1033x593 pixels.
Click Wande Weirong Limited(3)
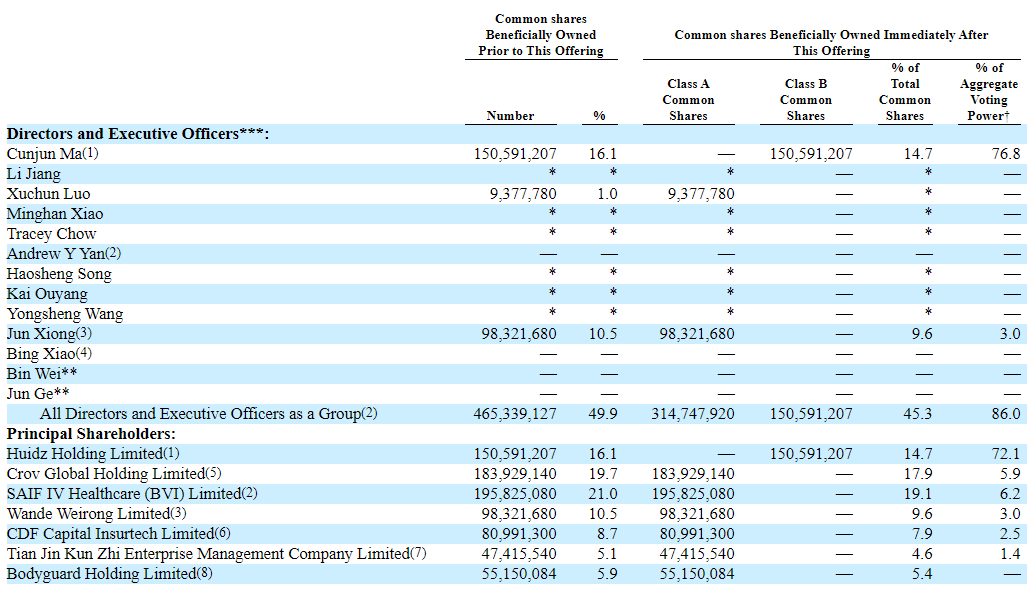click(x=96, y=514)
